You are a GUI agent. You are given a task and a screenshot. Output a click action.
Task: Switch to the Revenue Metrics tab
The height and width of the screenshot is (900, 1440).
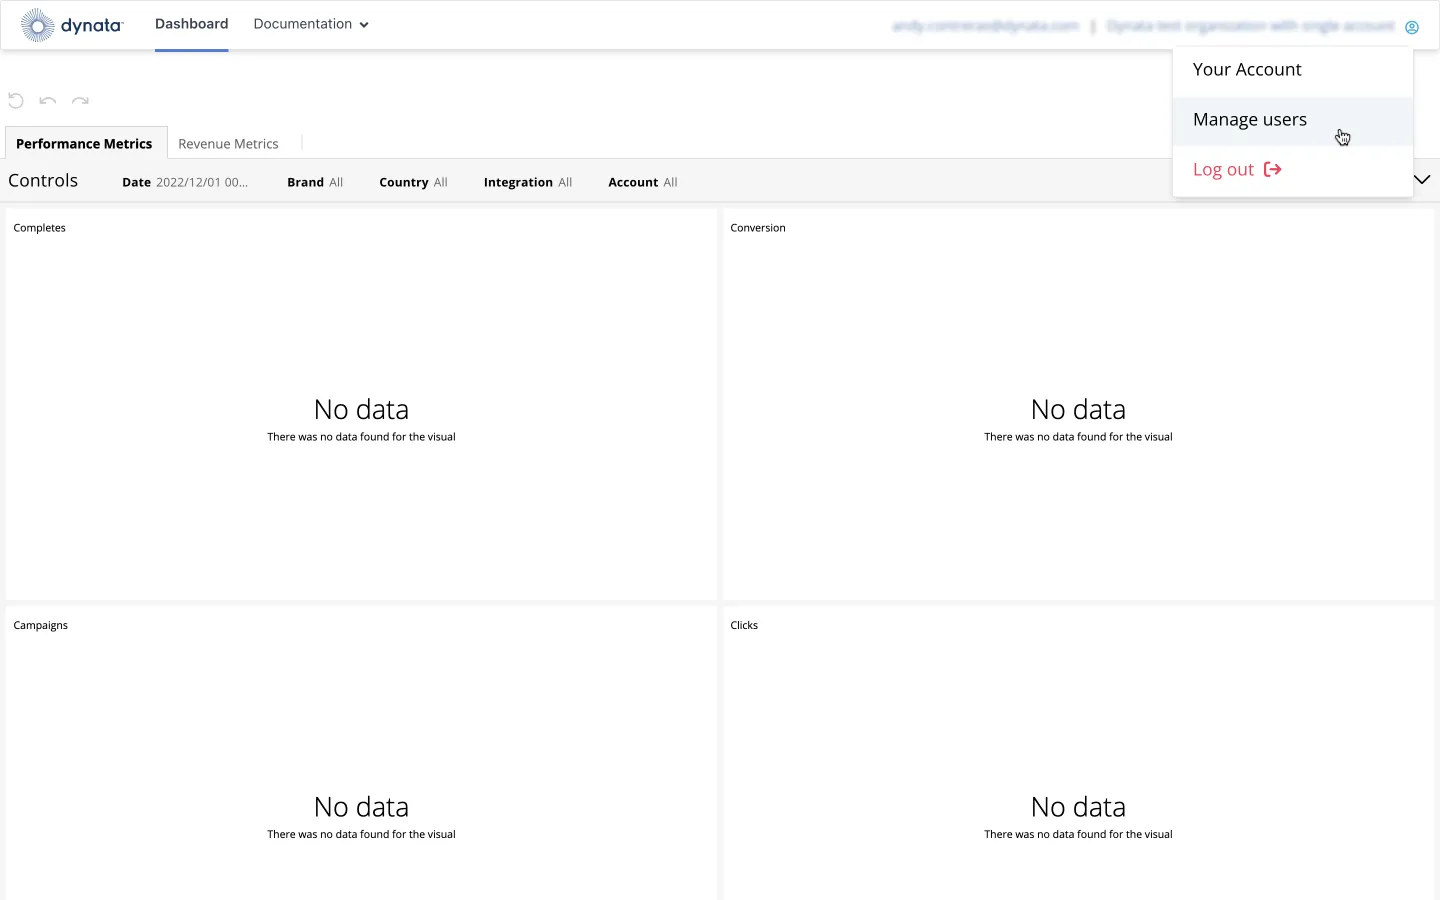point(228,144)
